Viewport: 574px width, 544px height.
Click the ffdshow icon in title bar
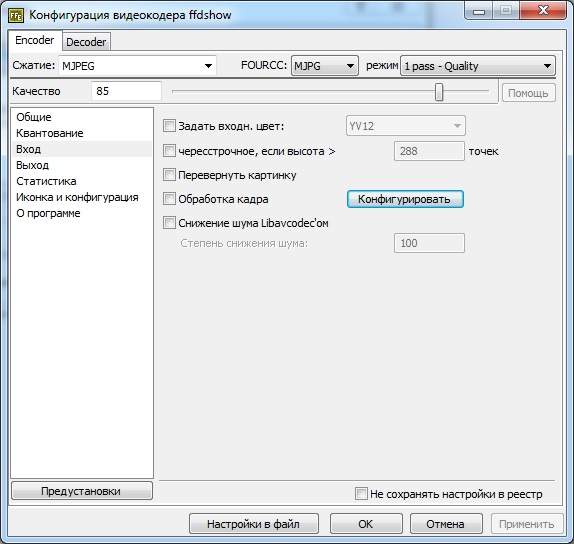[x=16, y=15]
